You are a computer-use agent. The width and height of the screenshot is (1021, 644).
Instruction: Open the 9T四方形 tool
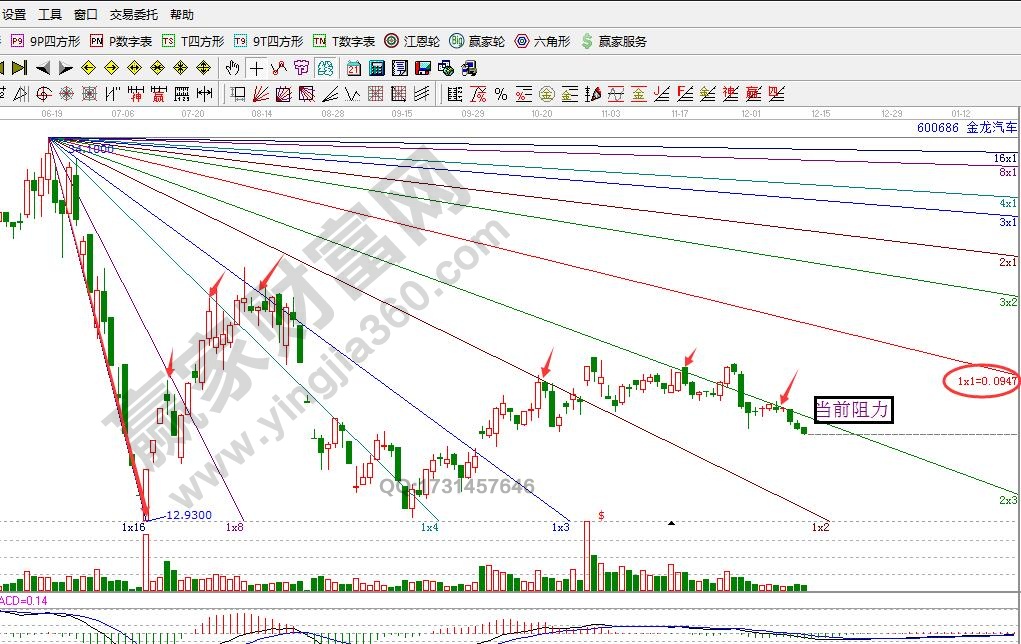click(x=269, y=41)
